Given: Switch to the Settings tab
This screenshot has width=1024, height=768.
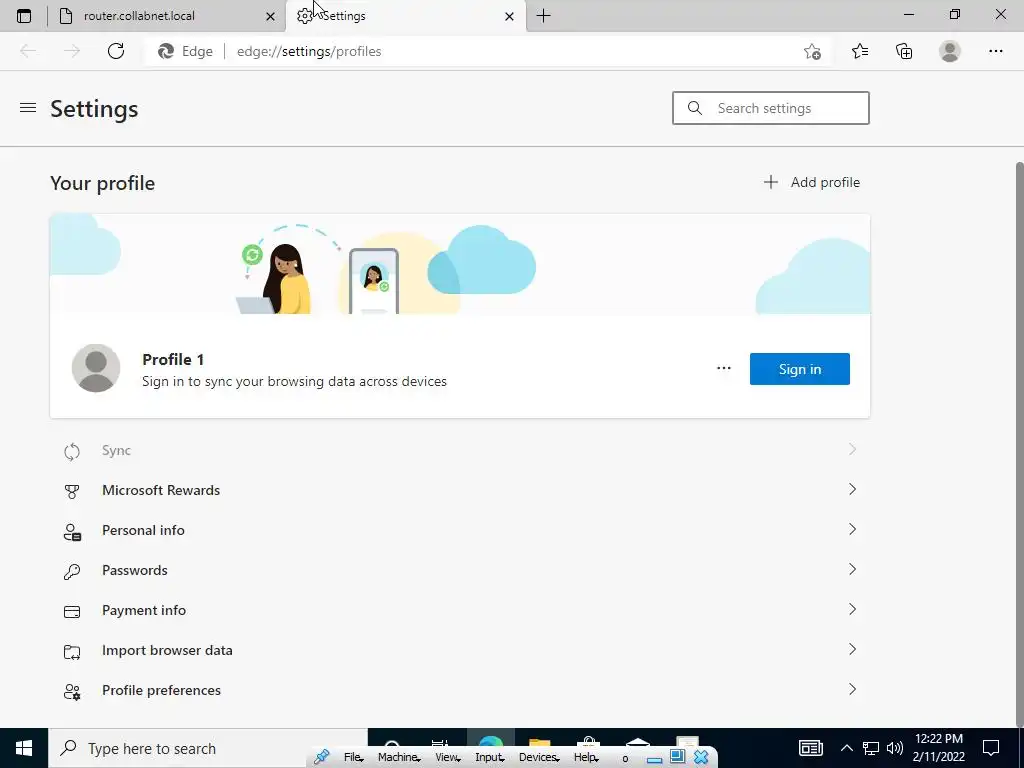Looking at the screenshot, I should [405, 16].
